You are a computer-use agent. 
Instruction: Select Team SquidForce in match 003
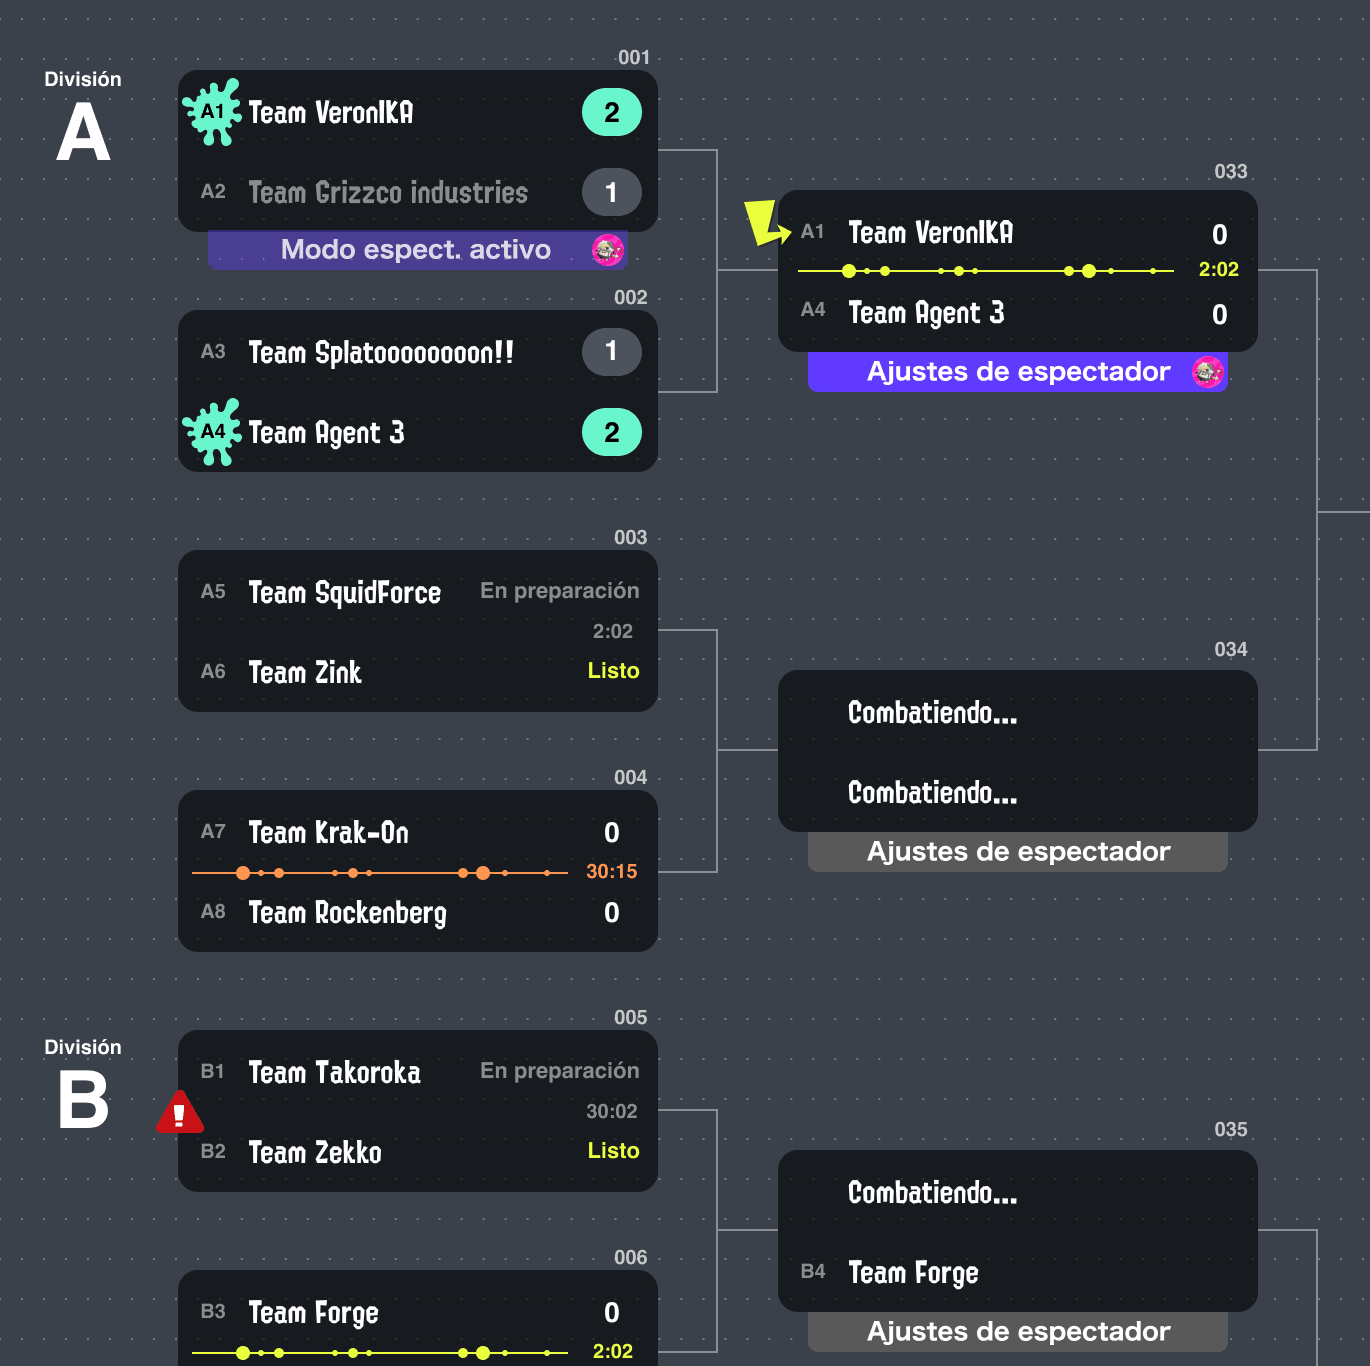click(x=345, y=592)
